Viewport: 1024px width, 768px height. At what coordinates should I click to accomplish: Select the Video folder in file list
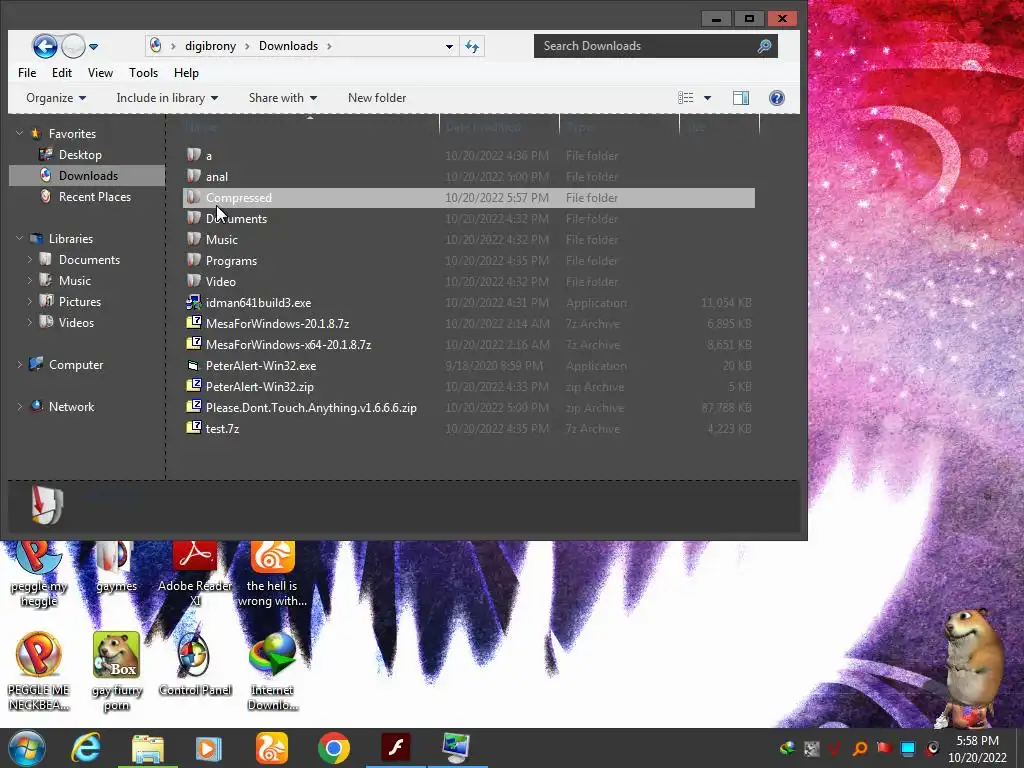[221, 281]
